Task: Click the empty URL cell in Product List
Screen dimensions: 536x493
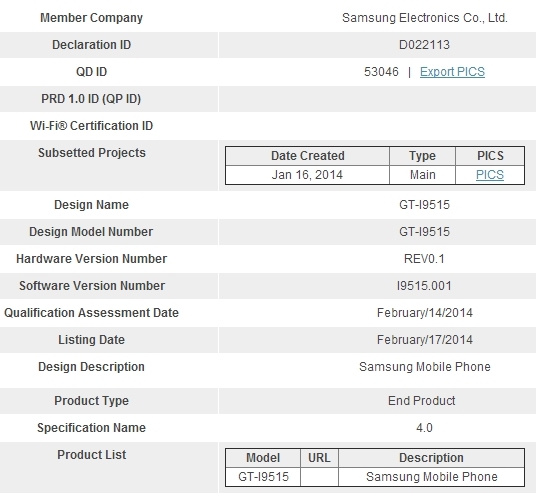Action: point(319,477)
